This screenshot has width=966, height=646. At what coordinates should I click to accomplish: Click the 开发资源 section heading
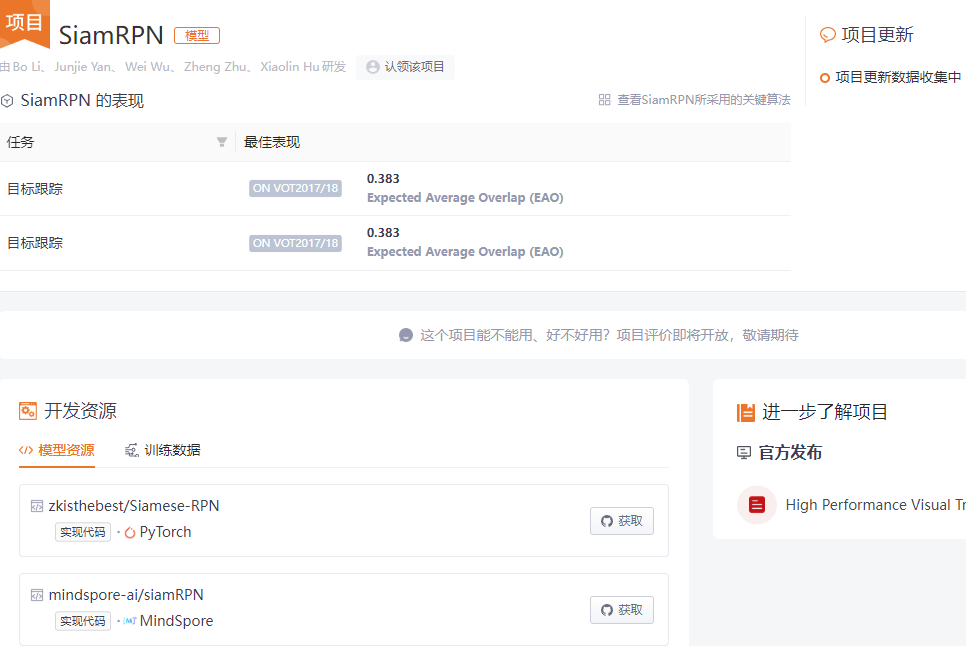(80, 411)
